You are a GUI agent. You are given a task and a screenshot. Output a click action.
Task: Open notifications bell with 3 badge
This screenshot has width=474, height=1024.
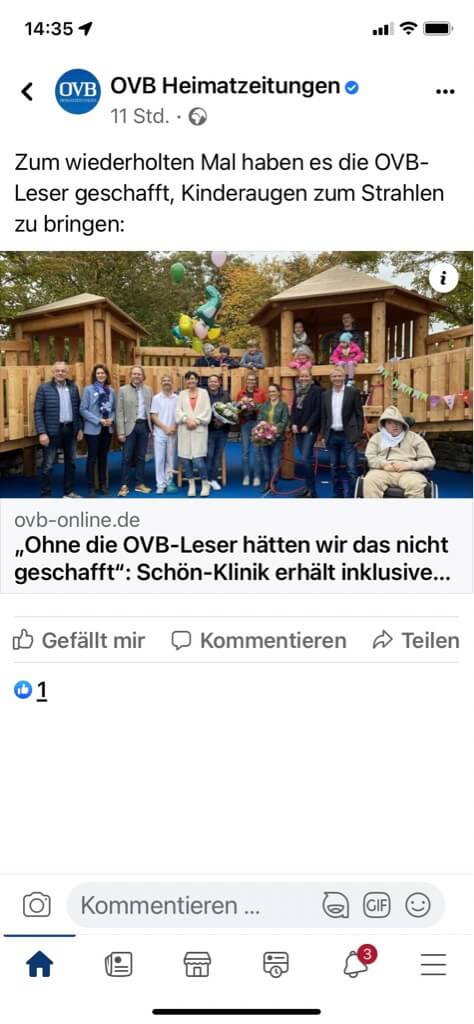point(358,962)
